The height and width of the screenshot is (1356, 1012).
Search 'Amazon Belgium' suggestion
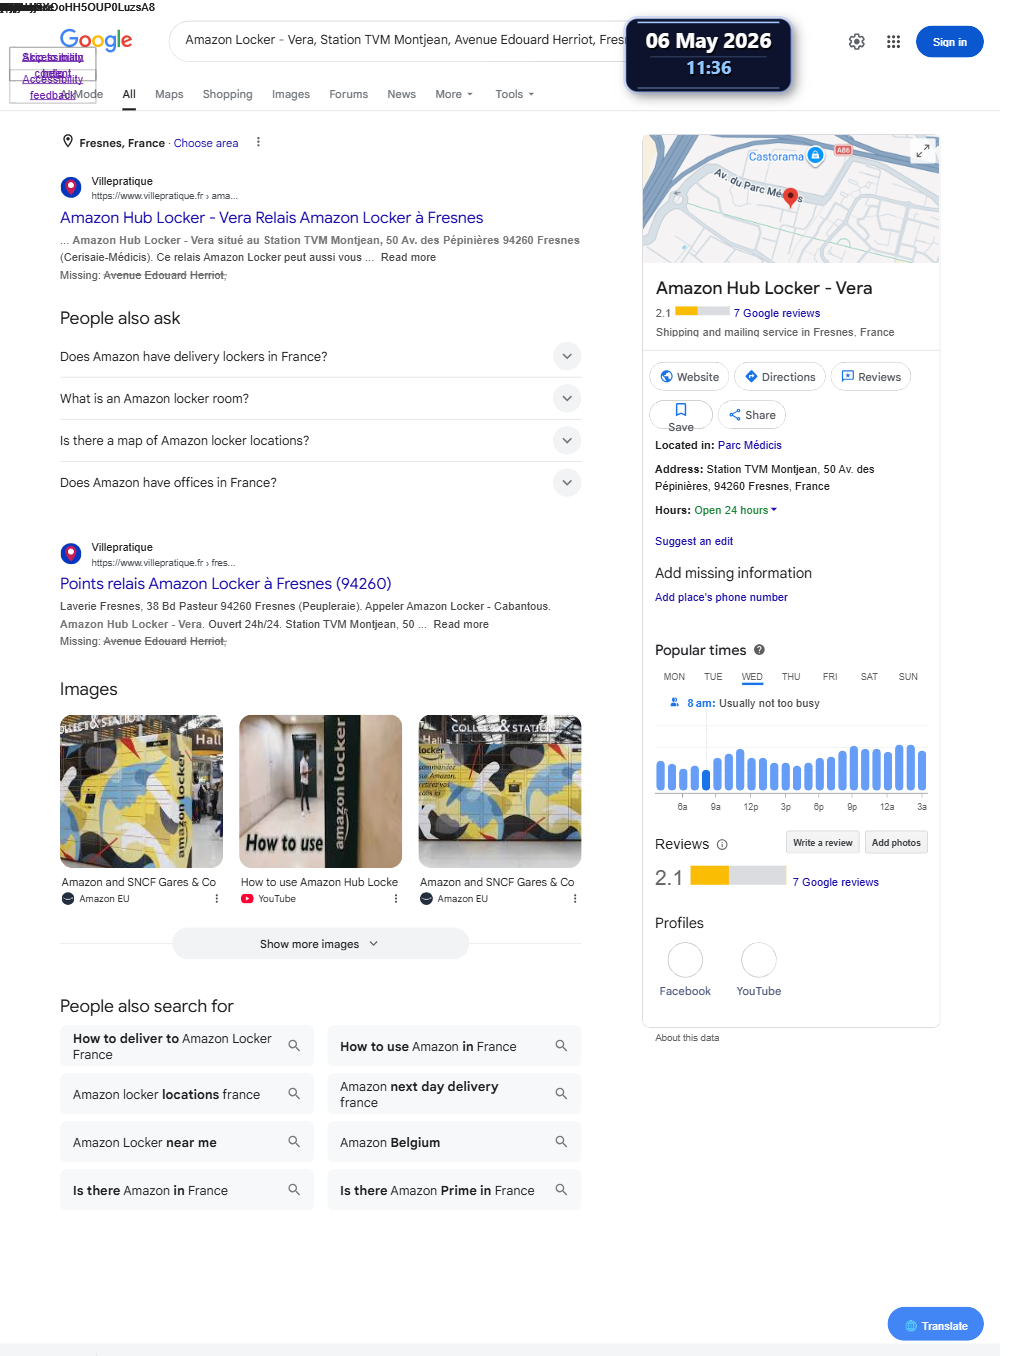(x=454, y=1142)
